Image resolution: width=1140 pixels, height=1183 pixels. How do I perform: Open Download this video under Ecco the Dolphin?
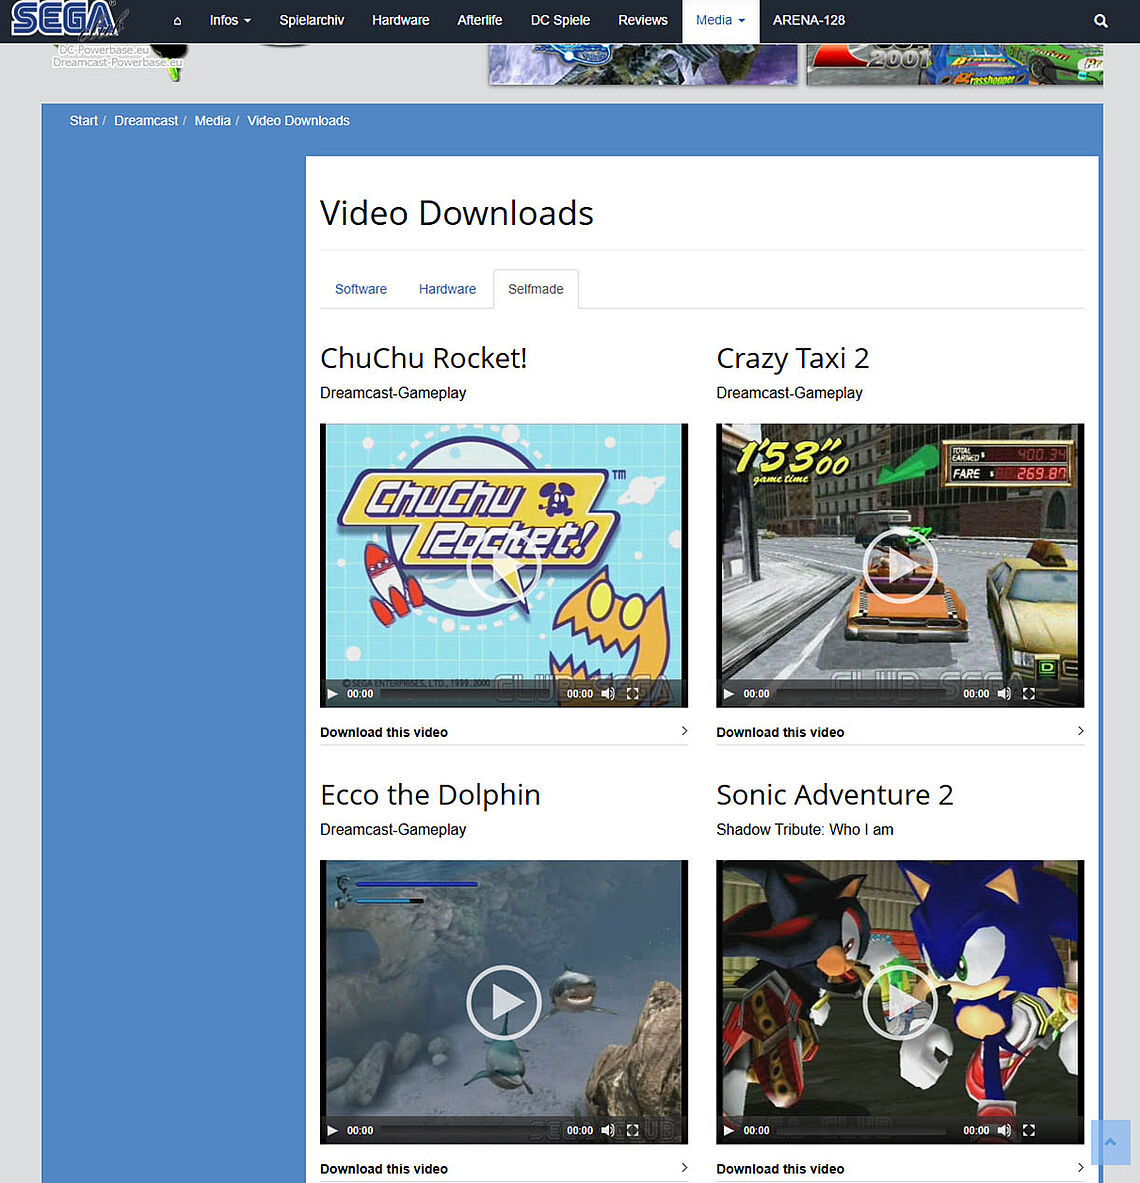pyautogui.click(x=503, y=1169)
